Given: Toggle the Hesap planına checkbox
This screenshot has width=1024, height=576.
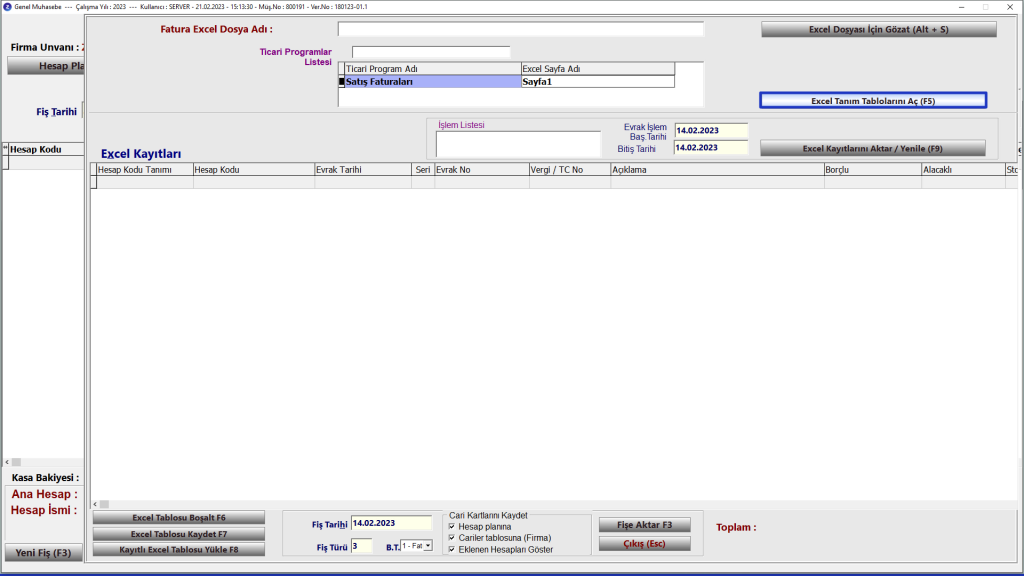Looking at the screenshot, I should tap(452, 526).
